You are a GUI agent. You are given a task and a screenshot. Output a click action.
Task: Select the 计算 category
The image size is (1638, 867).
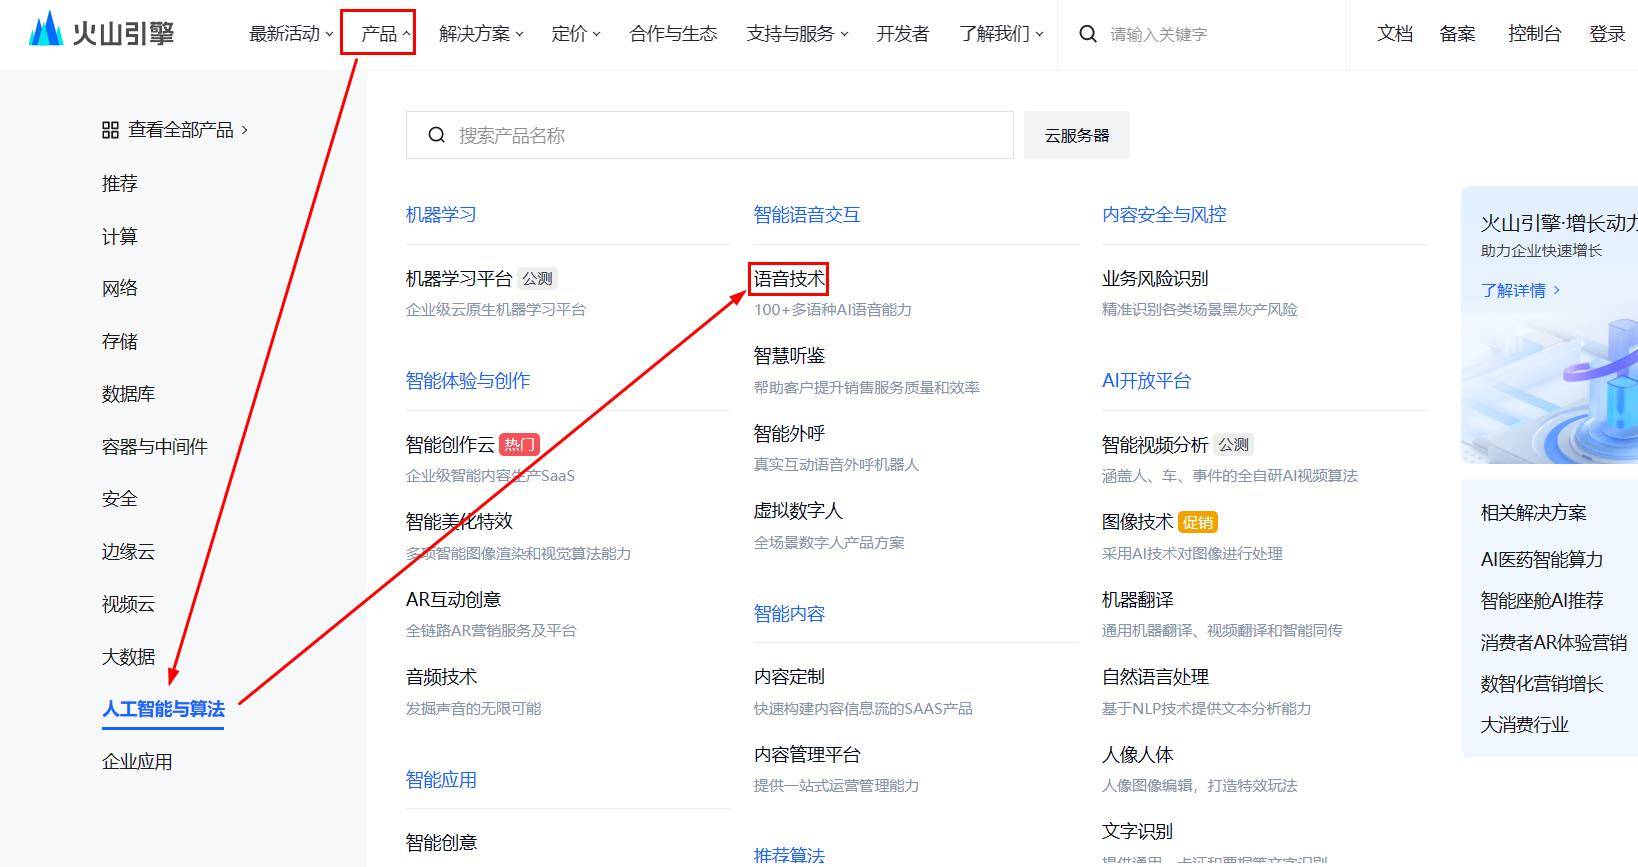pyautogui.click(x=119, y=236)
